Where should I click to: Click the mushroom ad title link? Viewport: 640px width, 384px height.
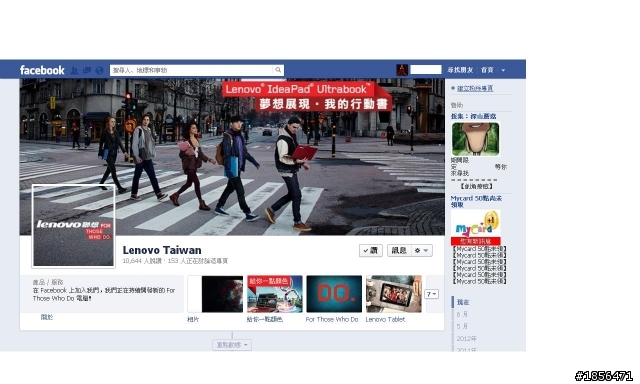[x=473, y=116]
